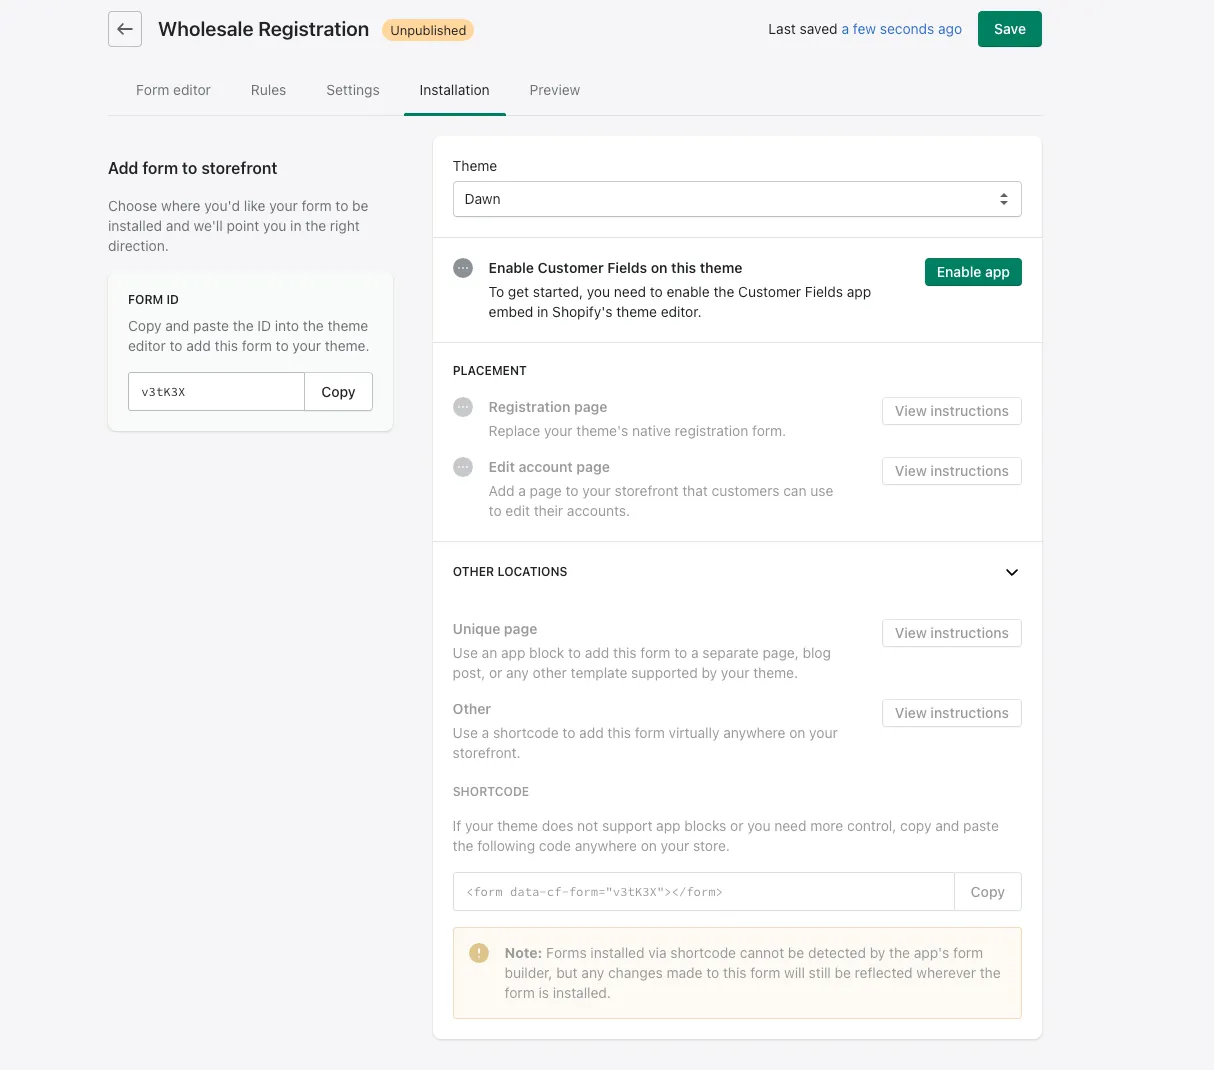
Task: Click the status indicator next to Registration page
Action: click(x=462, y=407)
